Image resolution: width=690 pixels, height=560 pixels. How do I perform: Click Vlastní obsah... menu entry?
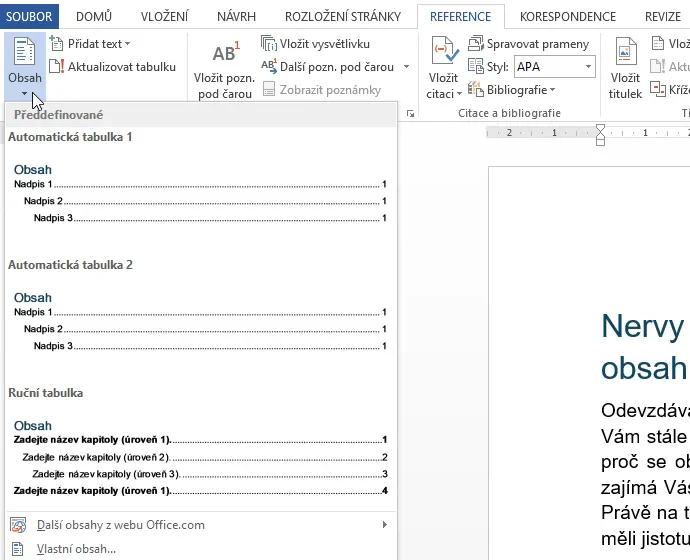pos(201,549)
